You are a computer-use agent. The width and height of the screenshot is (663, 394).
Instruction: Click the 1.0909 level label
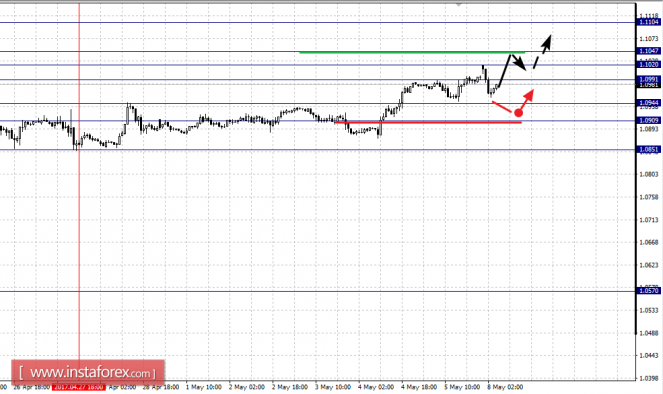point(649,121)
